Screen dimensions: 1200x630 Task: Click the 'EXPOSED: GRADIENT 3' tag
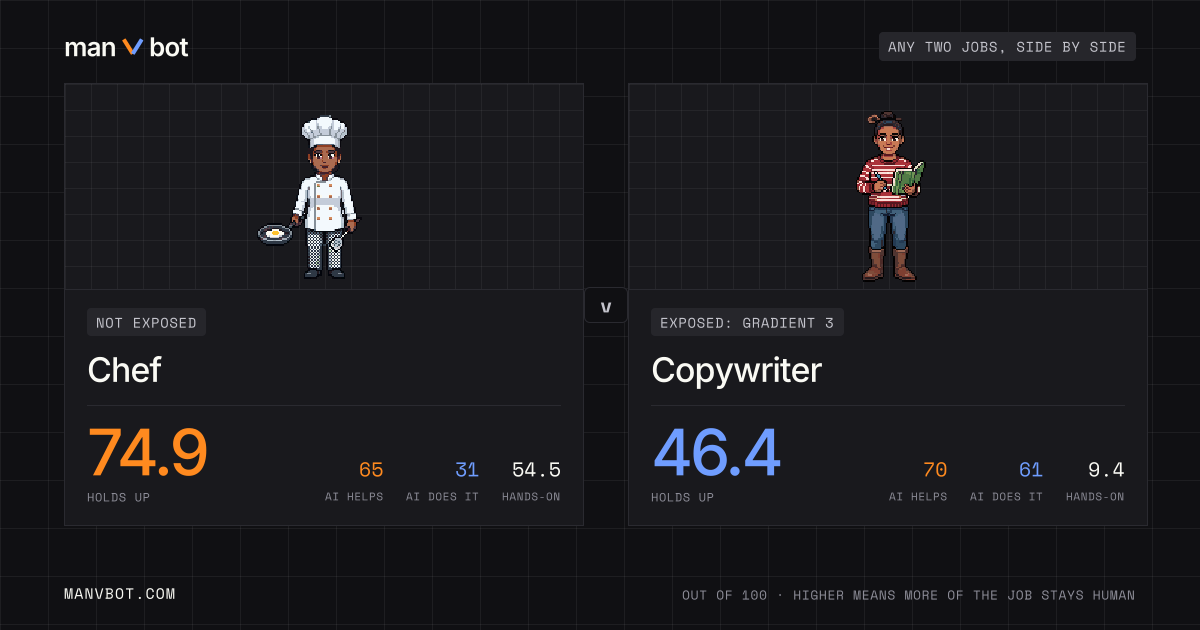[748, 322]
